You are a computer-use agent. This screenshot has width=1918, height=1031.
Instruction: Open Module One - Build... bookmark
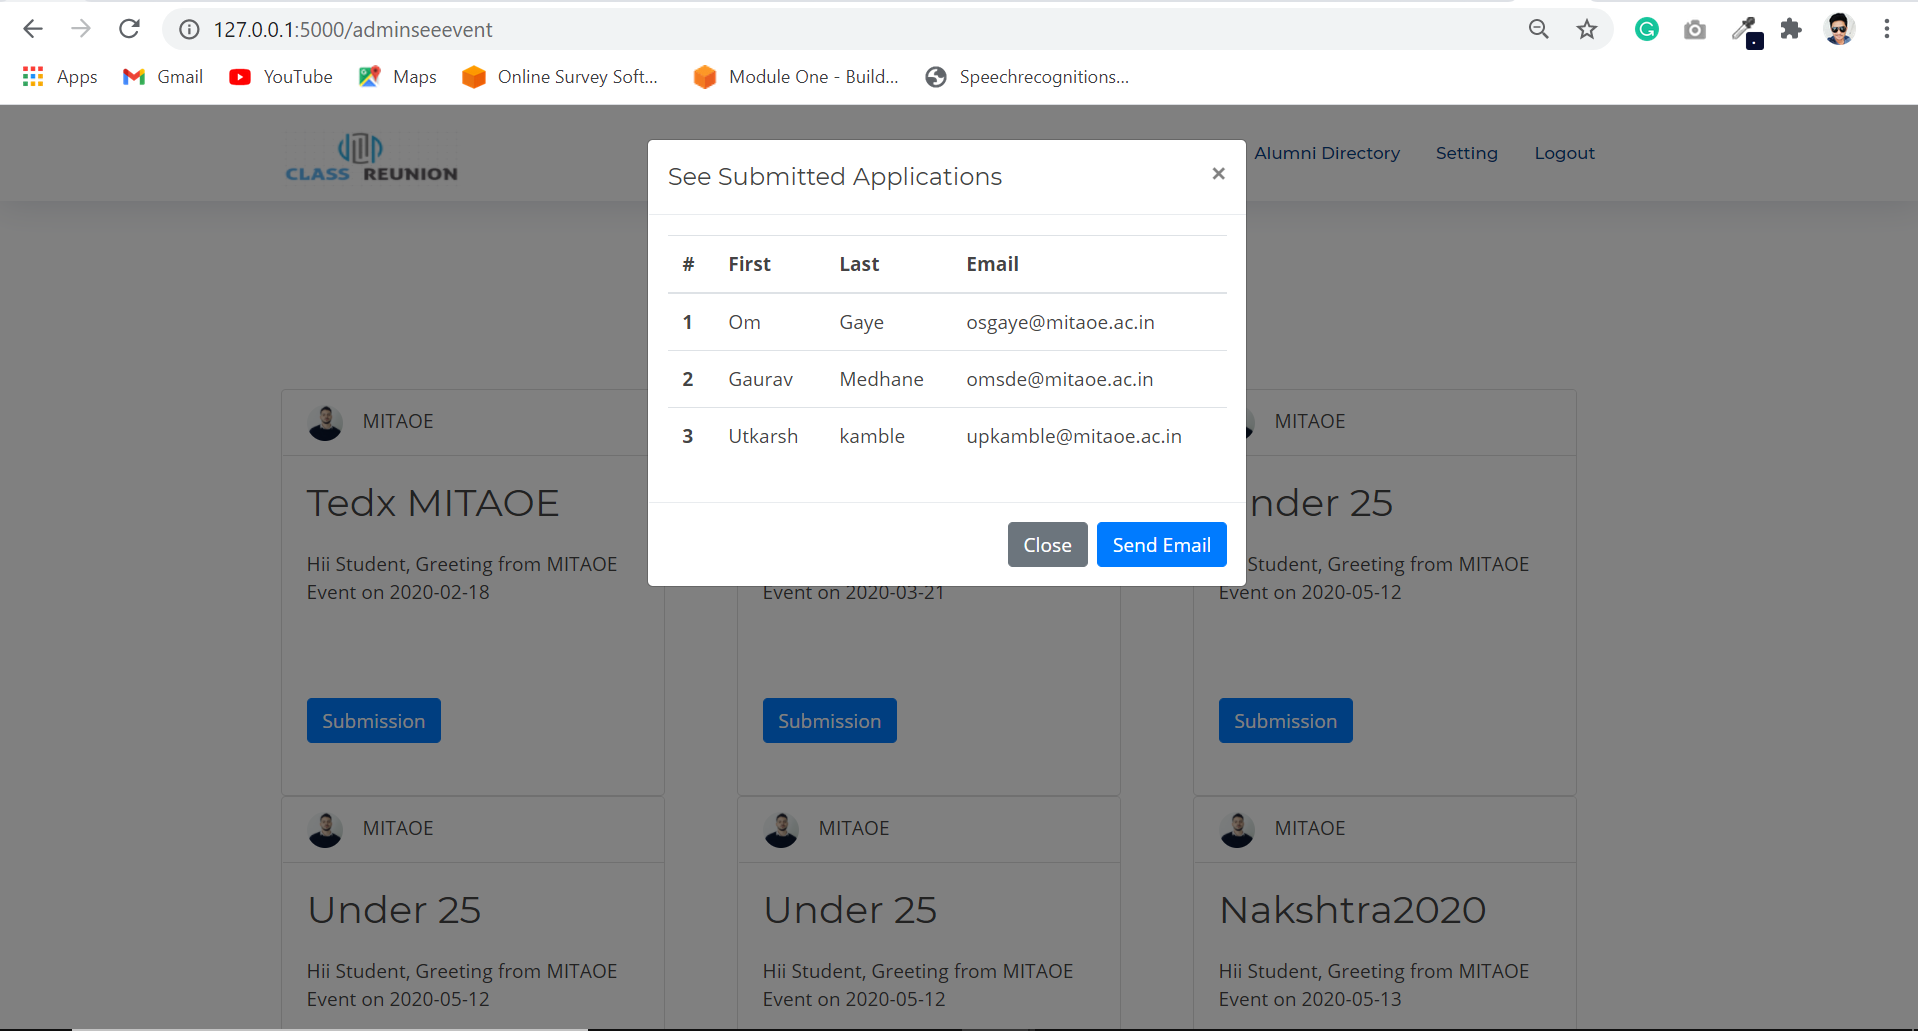coord(796,77)
